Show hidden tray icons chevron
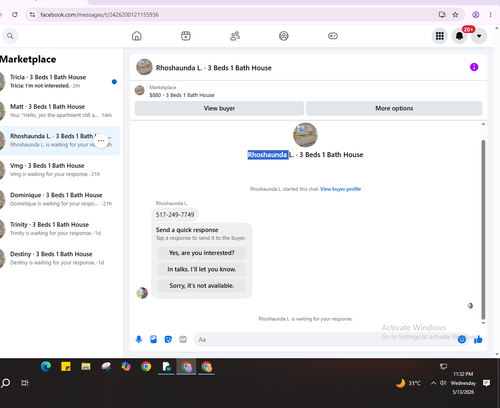 433,383
